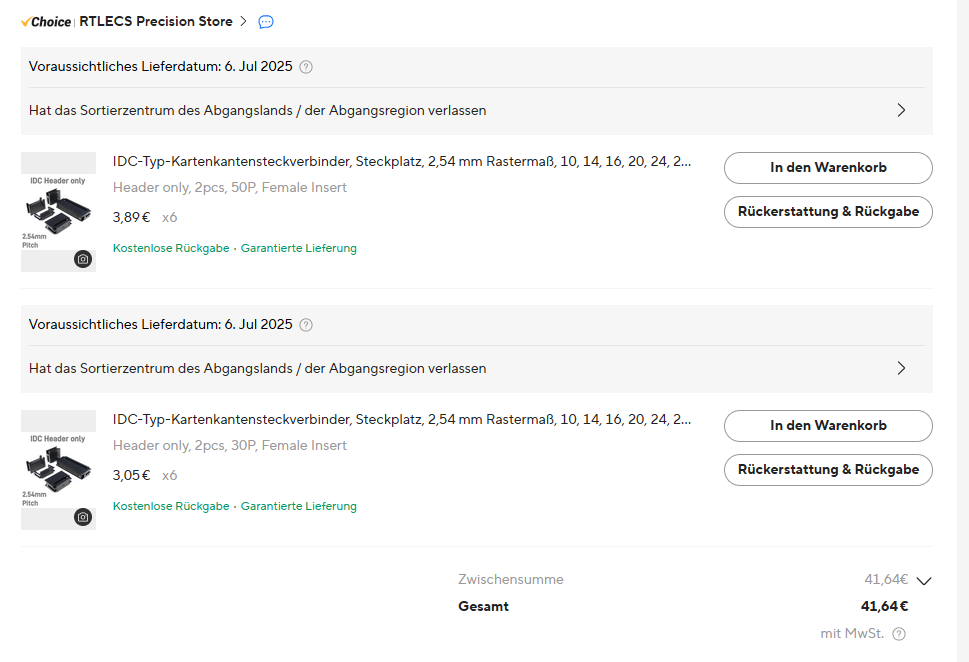Request Rückerstattung for the first item
The width and height of the screenshot is (969, 662).
pos(827,211)
